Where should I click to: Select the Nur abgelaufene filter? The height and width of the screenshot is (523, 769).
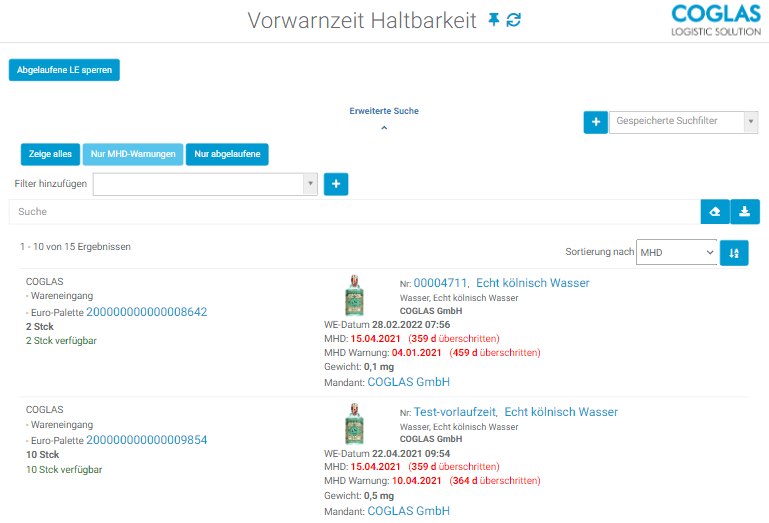(x=227, y=154)
